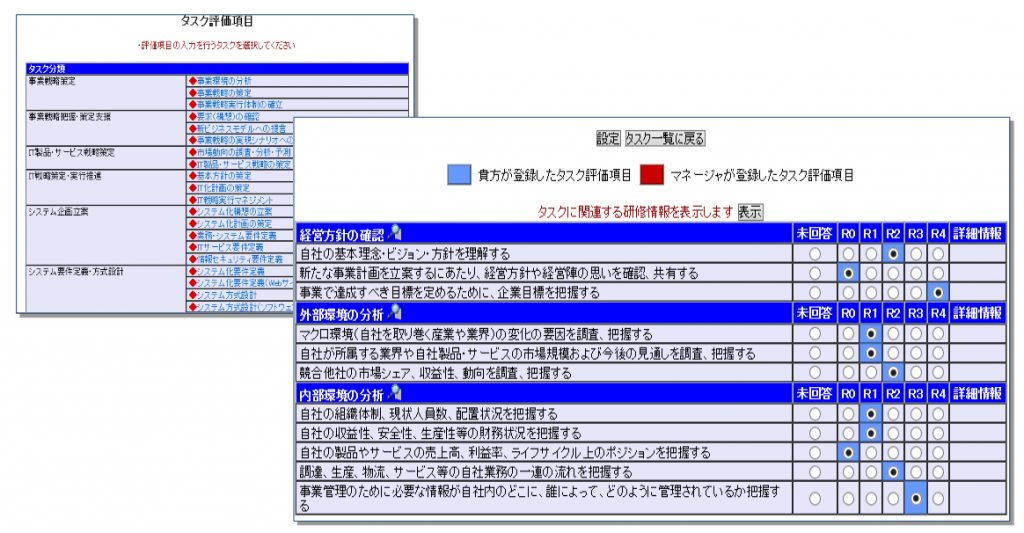The image size is (1024, 533).
Task: Click the タスク一覧に戻る button
Action: [665, 138]
